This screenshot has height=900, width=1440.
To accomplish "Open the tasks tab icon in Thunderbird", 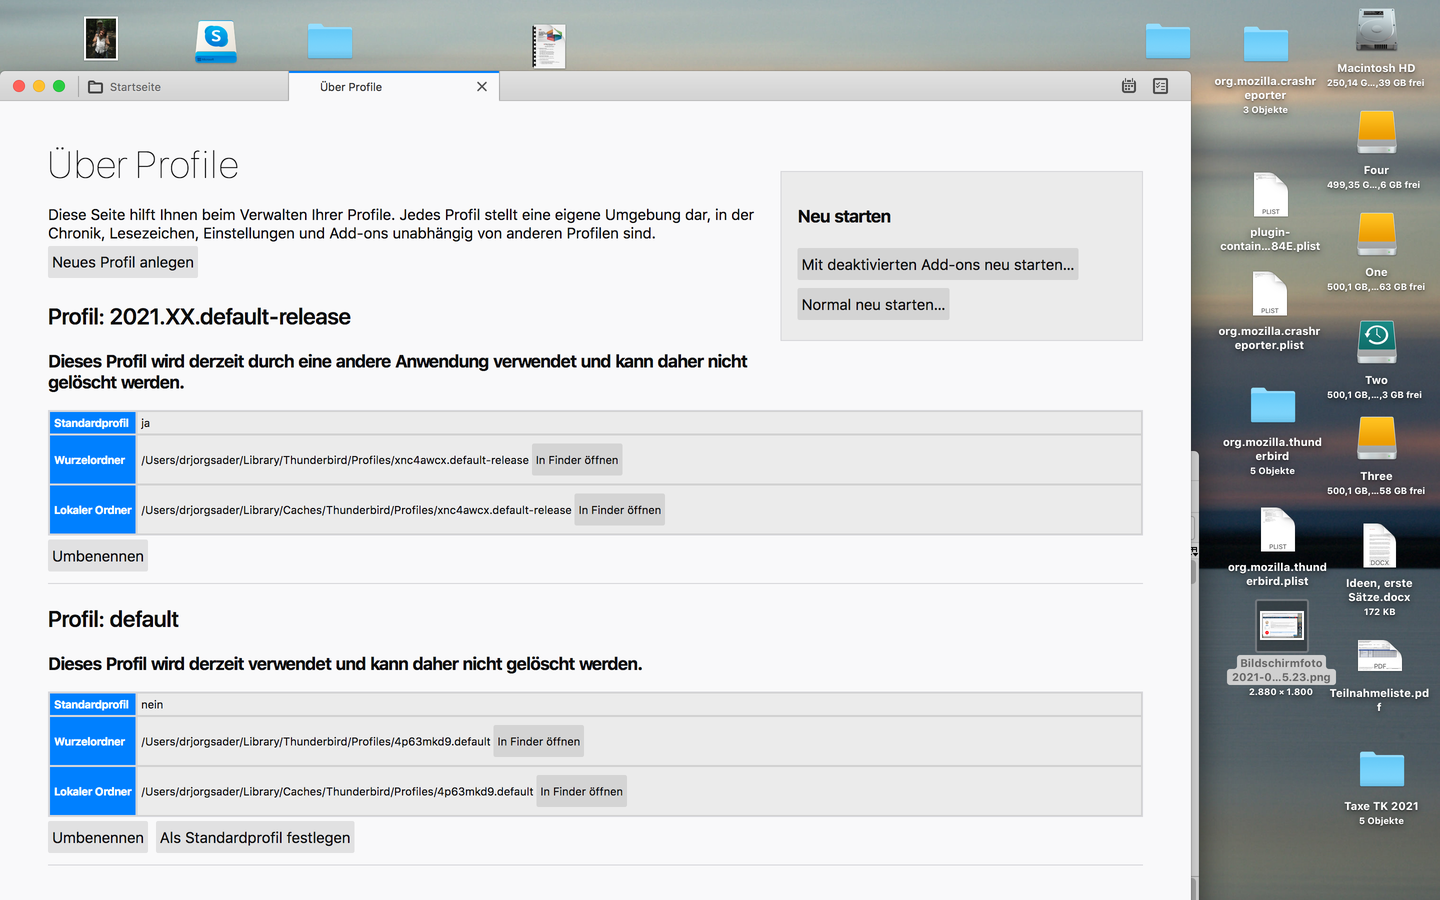I will point(1161,86).
